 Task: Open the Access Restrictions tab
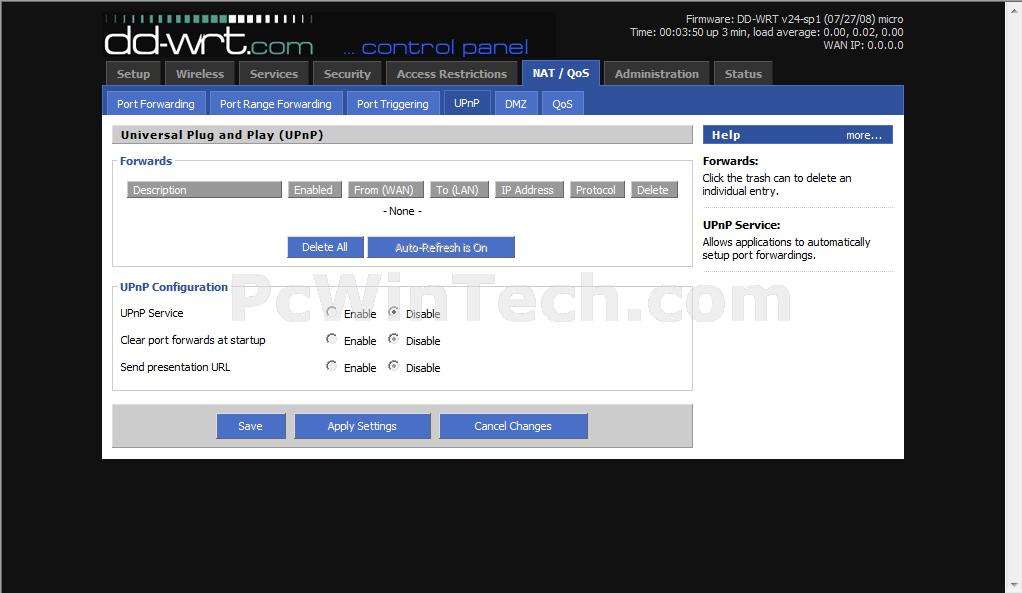click(452, 74)
